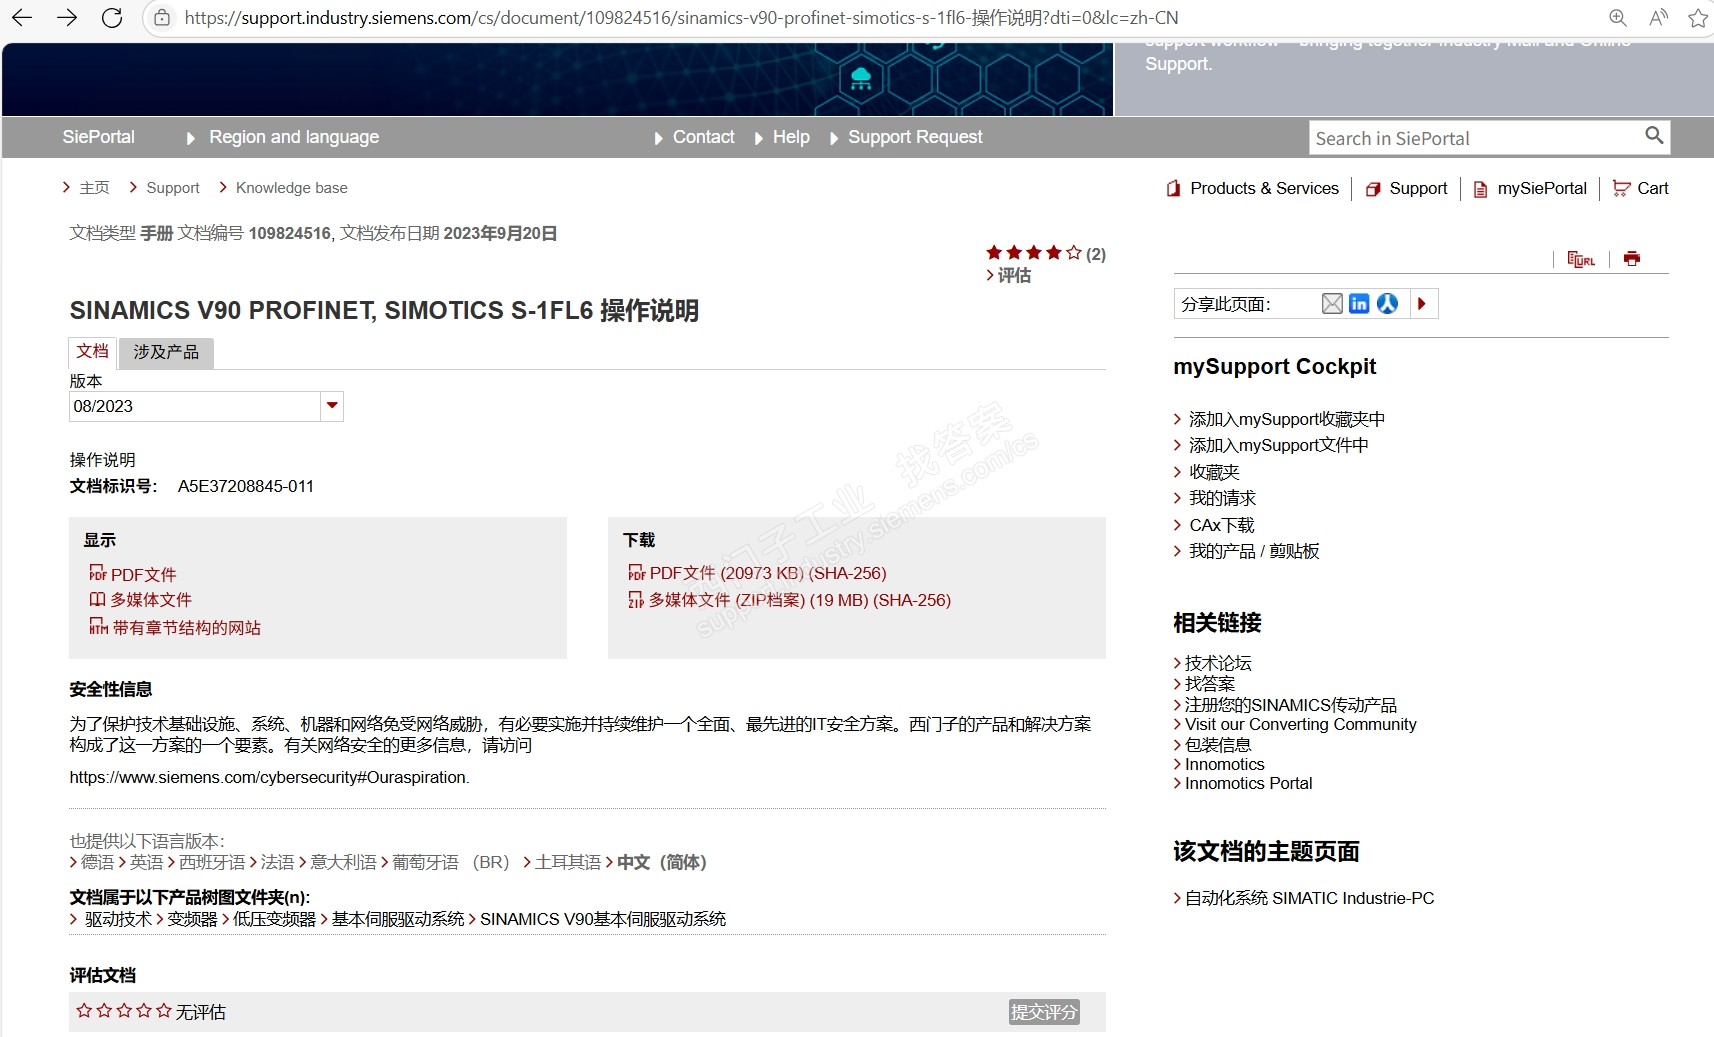Screen dimensions: 1714x1037
Task: Print the page with the printer icon
Action: click(x=1632, y=259)
